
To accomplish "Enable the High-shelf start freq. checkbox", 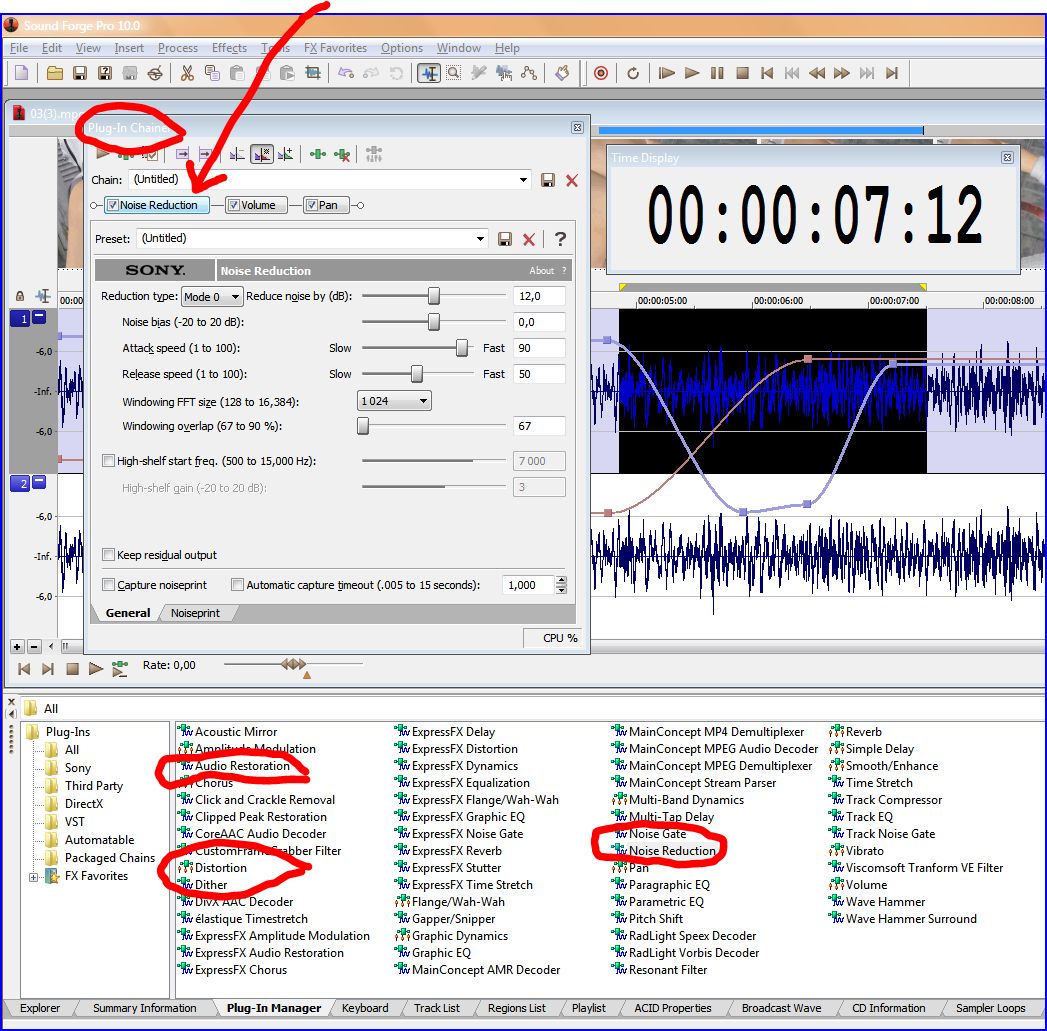I will tap(108, 461).
